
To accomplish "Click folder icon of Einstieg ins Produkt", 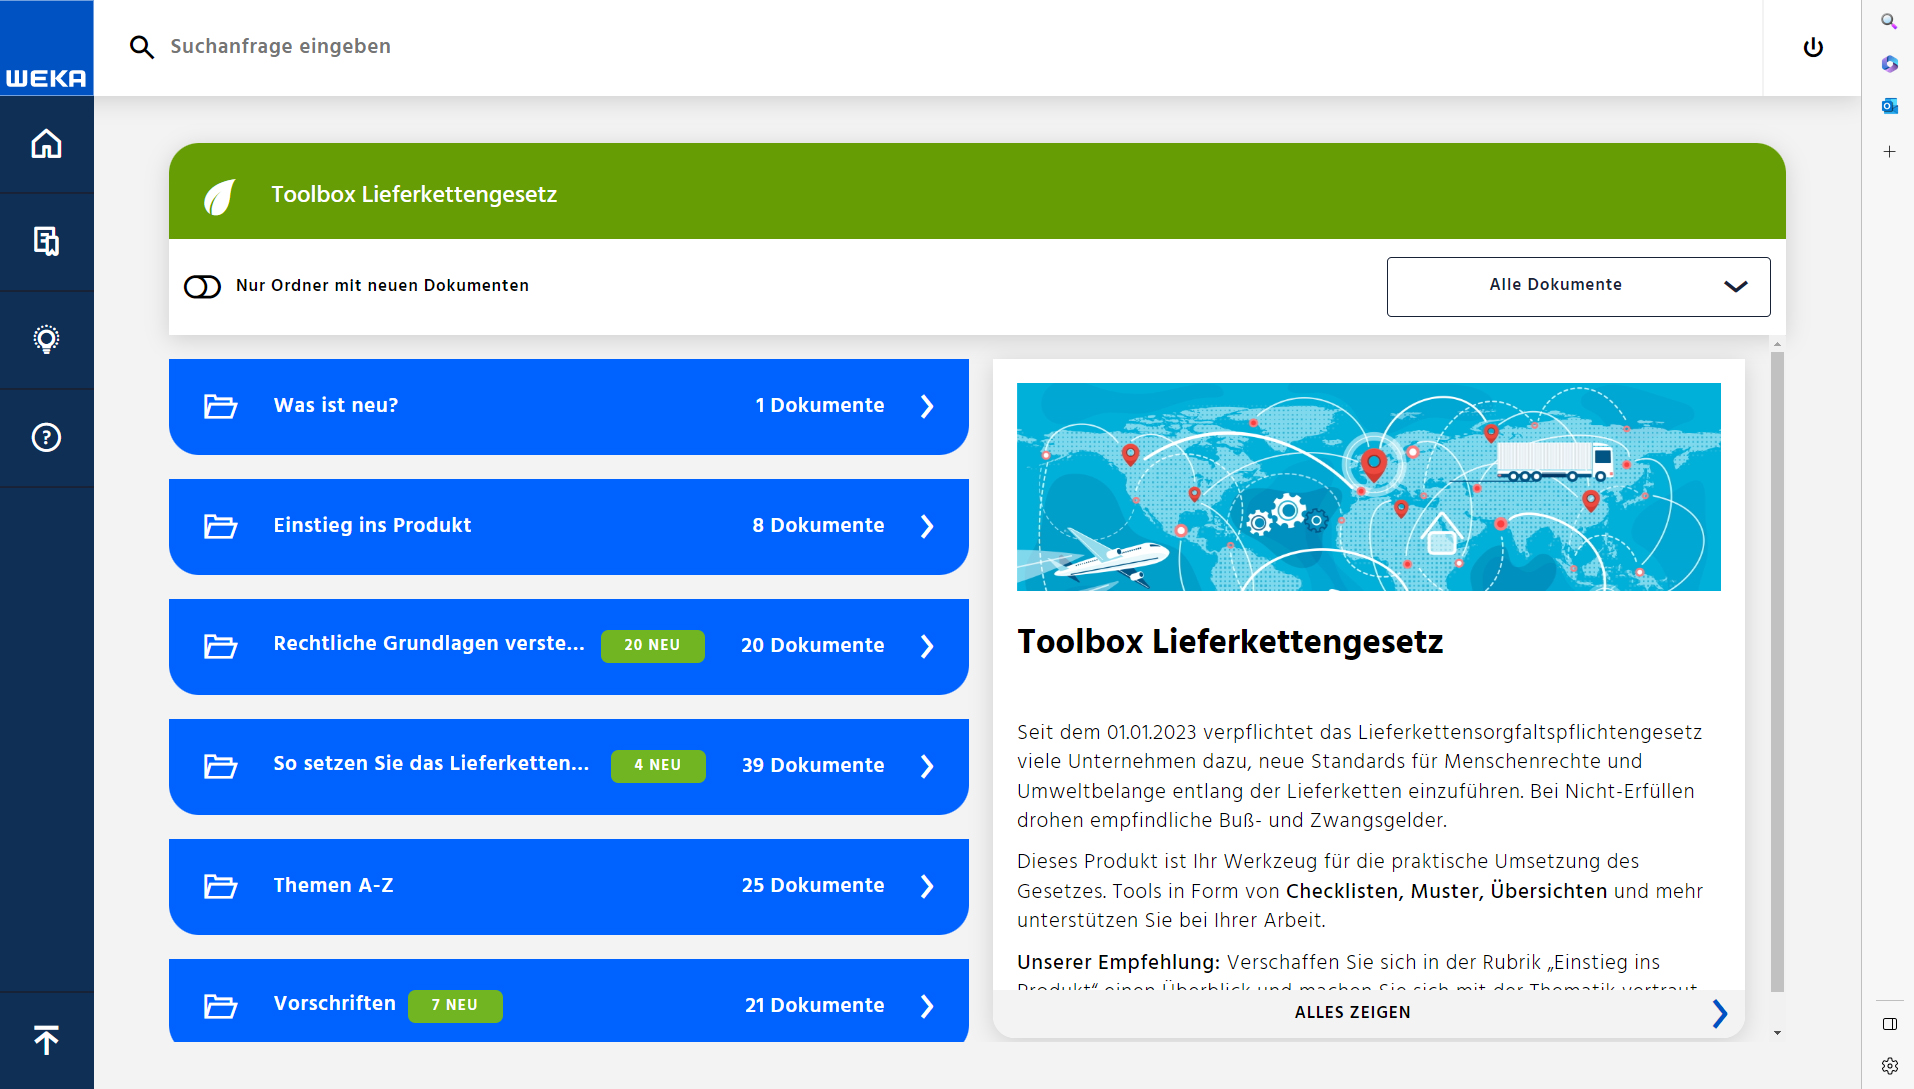I will (220, 526).
